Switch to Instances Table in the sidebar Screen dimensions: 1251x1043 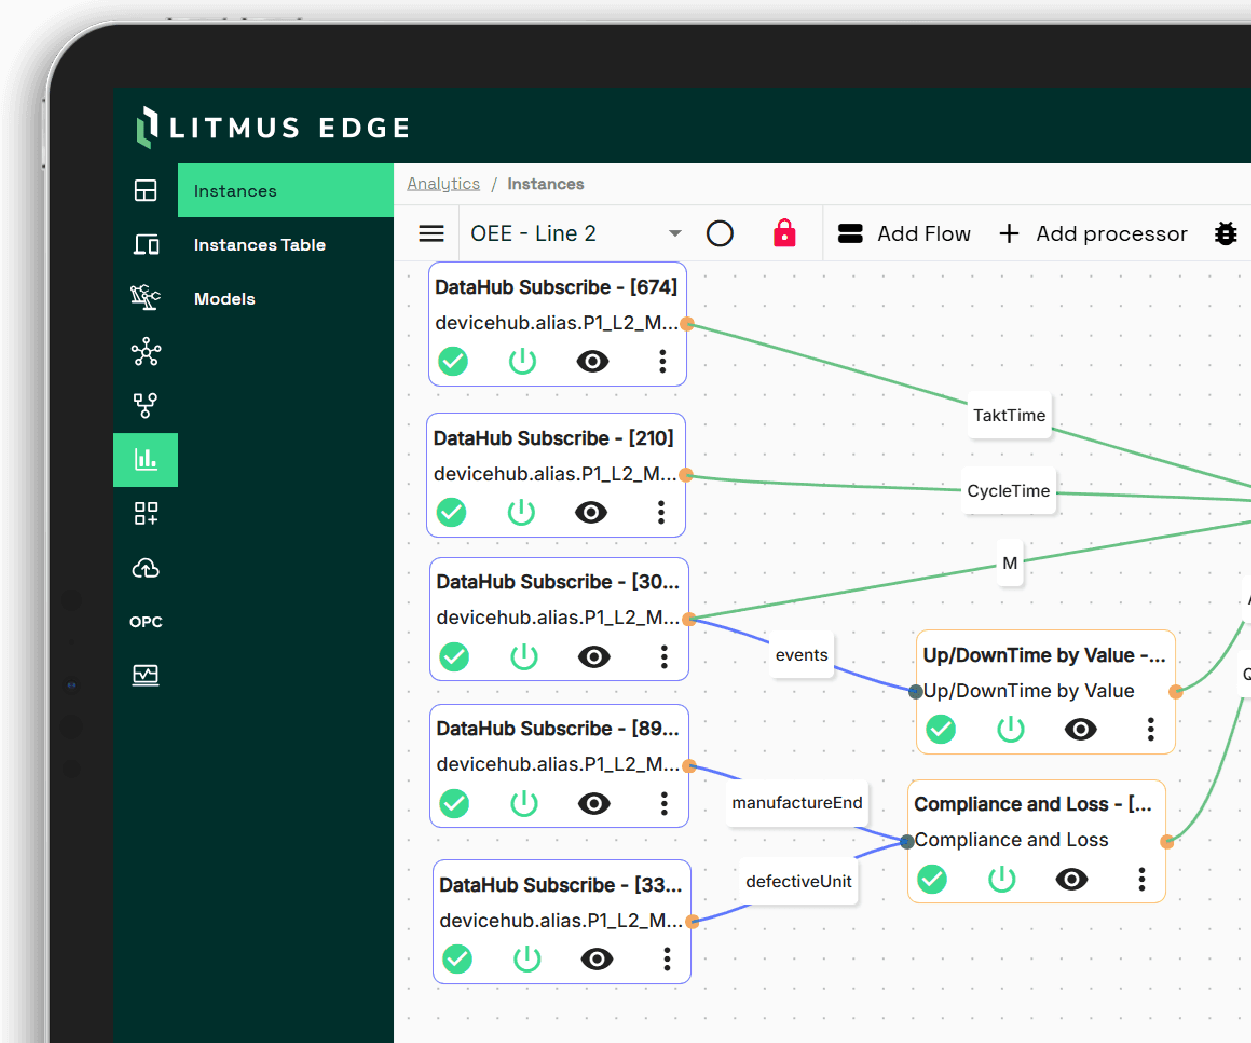pyautogui.click(x=259, y=245)
